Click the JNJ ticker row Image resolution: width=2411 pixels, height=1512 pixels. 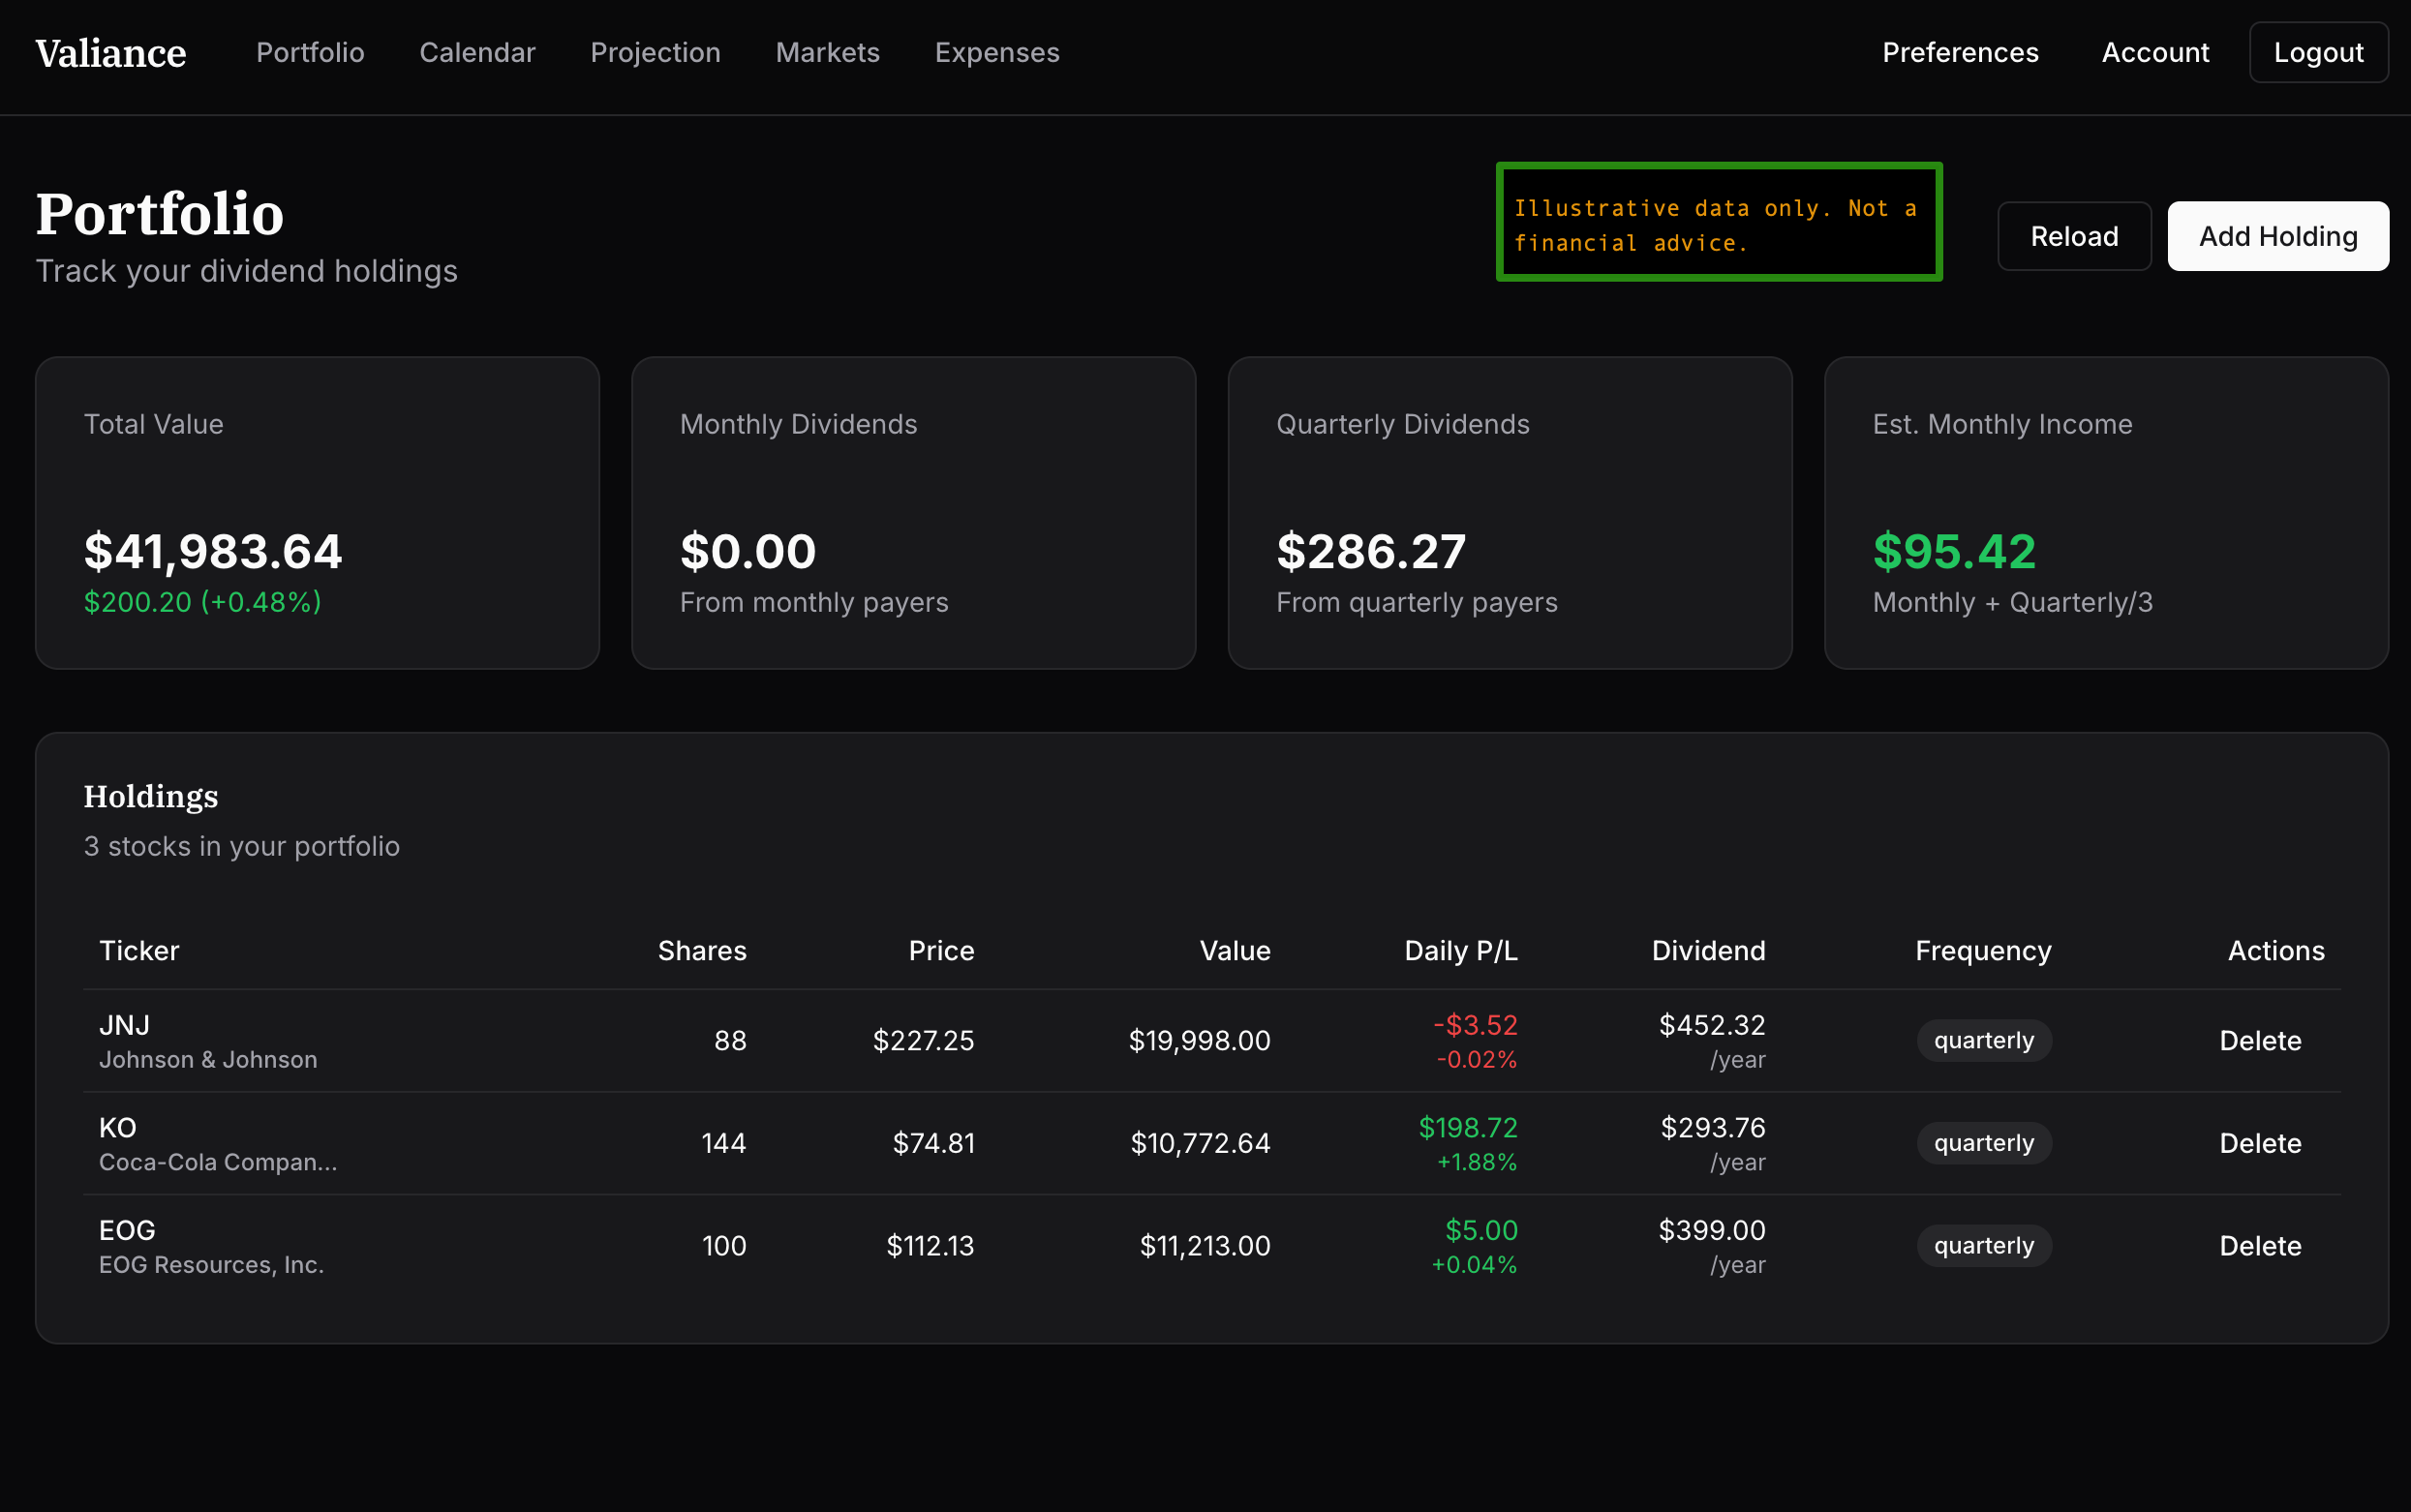124,1026
